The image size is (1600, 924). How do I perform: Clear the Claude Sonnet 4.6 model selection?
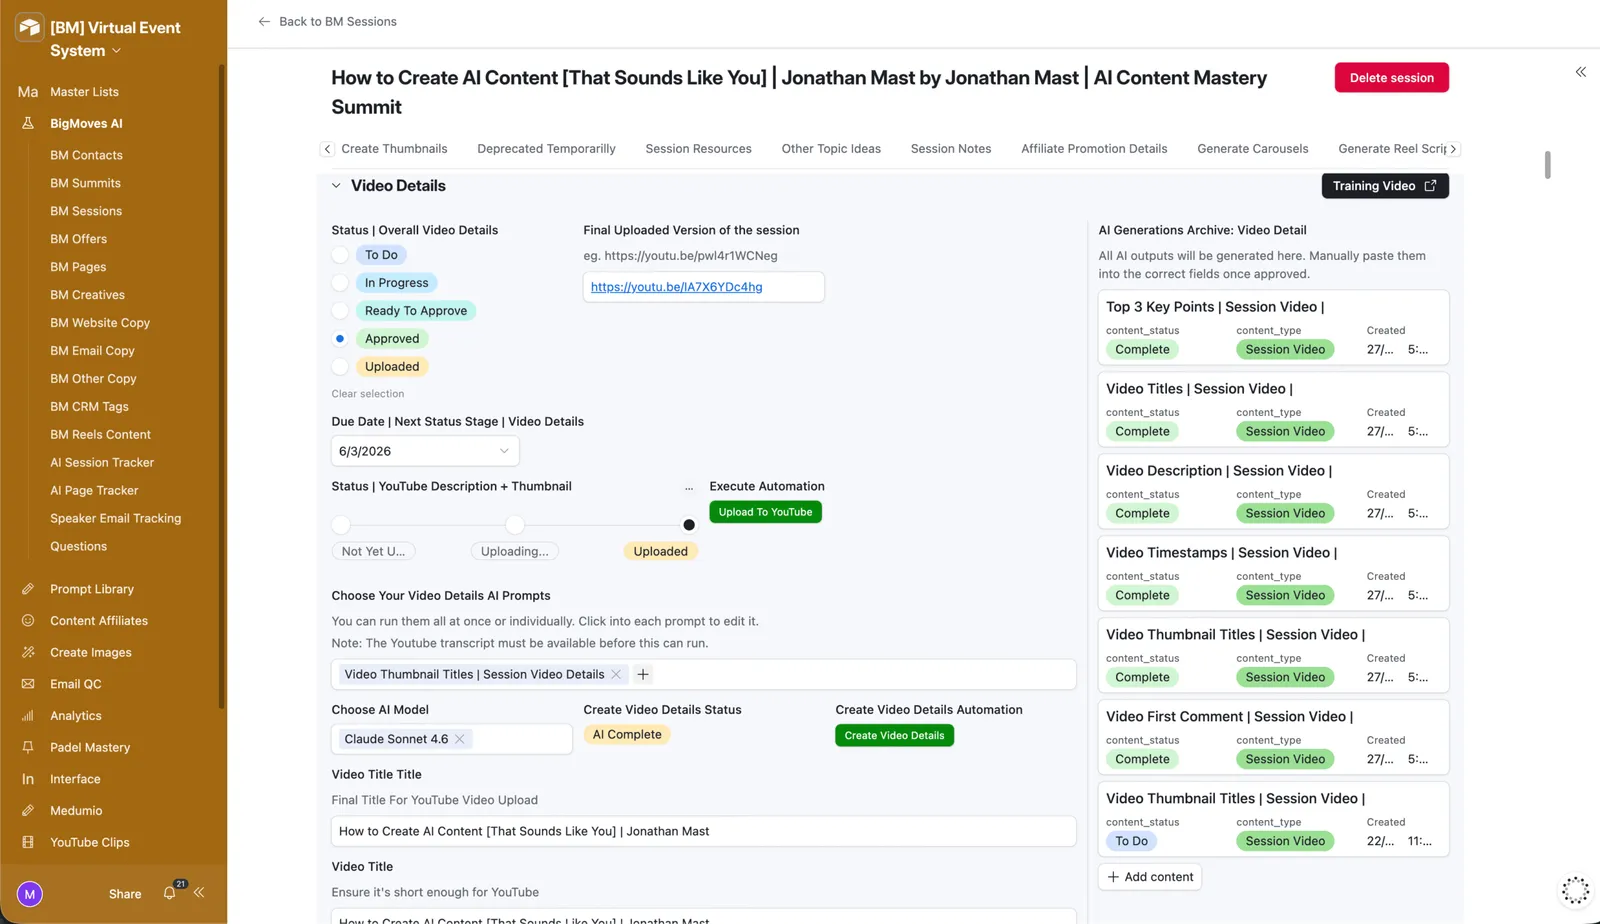pyautogui.click(x=460, y=739)
